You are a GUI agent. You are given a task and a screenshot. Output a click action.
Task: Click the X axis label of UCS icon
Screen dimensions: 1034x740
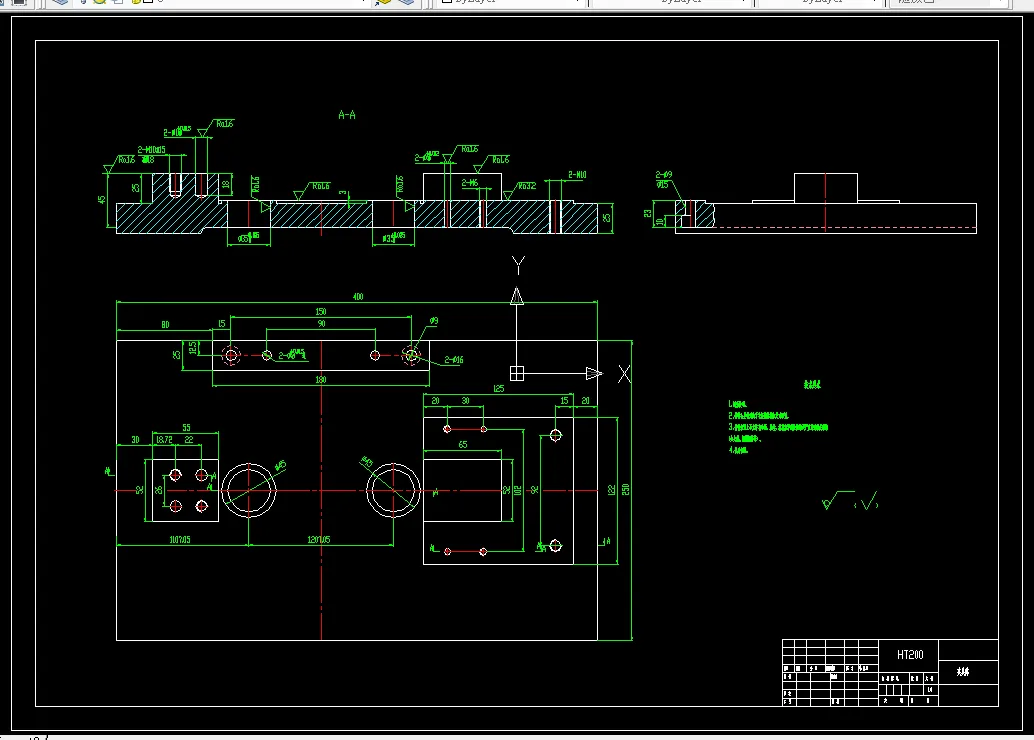click(x=624, y=374)
